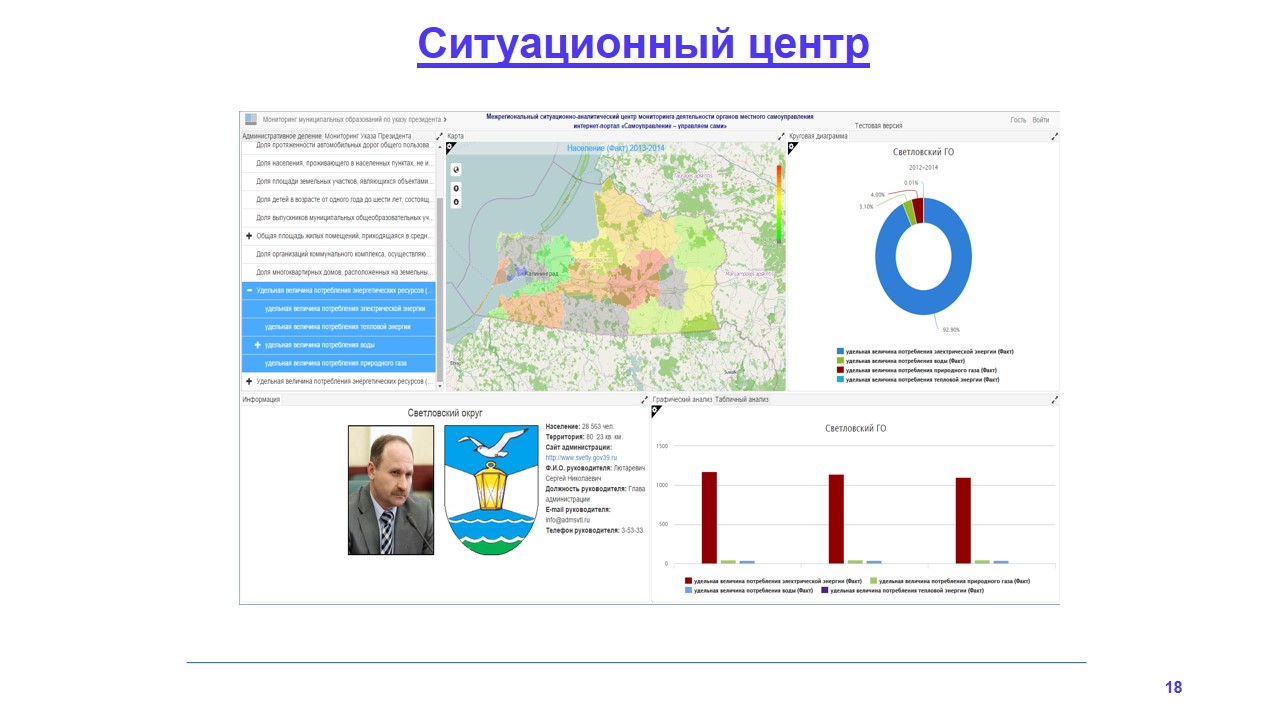Screen dimensions: 1280x720
Task: Toggle cyan heat energy series in pie legend
Action: (918, 380)
